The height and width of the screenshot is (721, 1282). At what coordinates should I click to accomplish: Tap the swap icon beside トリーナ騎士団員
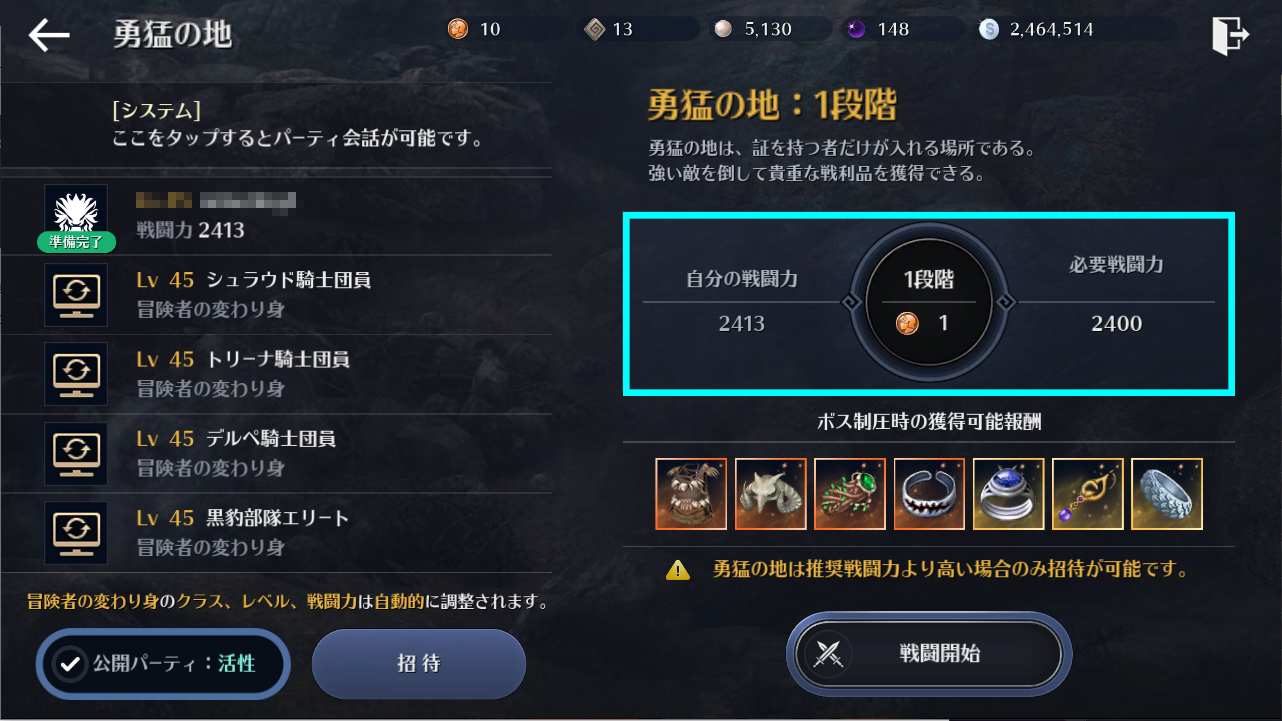click(x=76, y=374)
